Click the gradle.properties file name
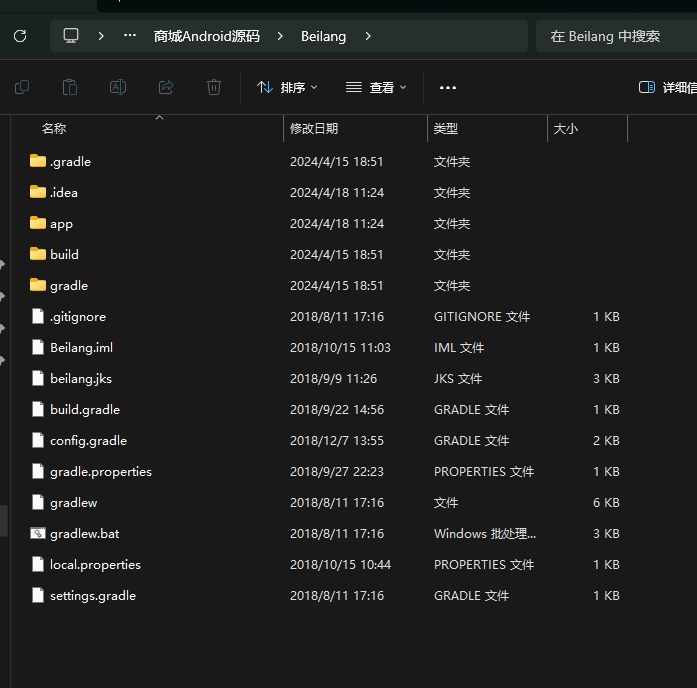 click(101, 472)
